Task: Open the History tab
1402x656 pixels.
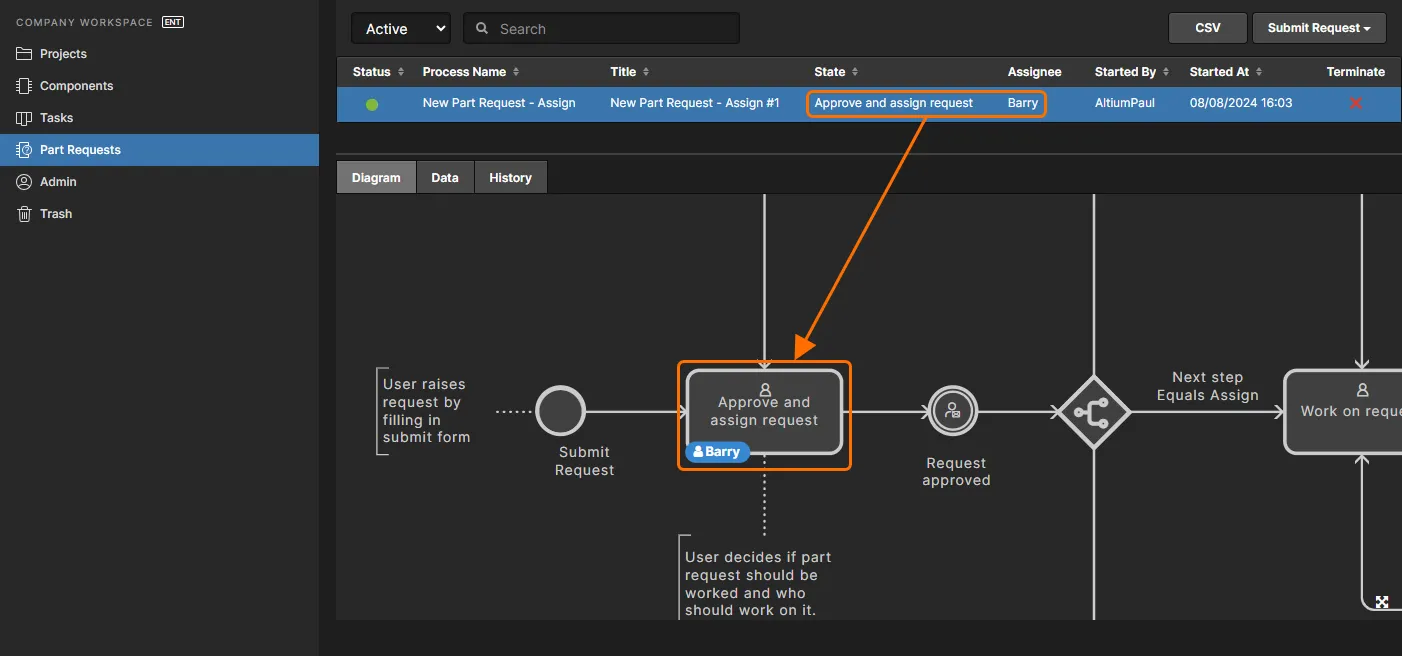Action: pyautogui.click(x=510, y=177)
